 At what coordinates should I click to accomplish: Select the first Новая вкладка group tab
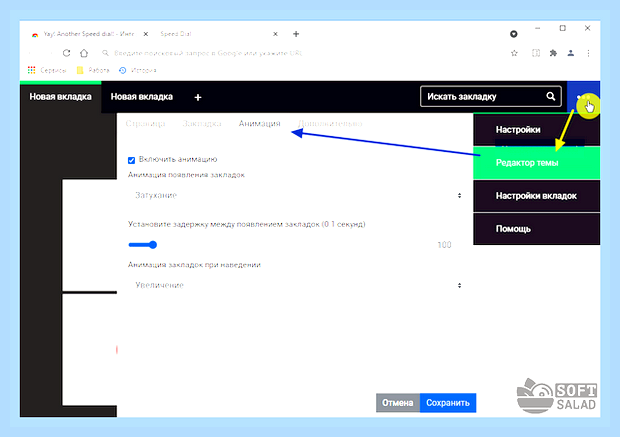pyautogui.click(x=60, y=97)
